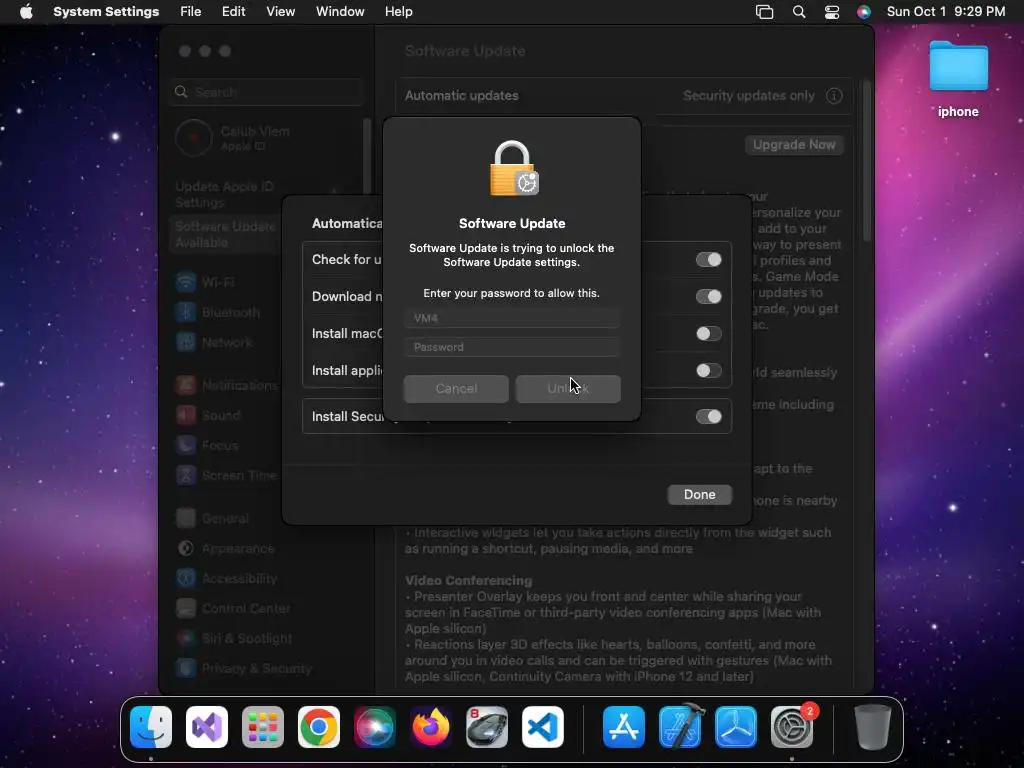Launch Firefox from the Dock
The width and height of the screenshot is (1024, 768).
[431, 727]
